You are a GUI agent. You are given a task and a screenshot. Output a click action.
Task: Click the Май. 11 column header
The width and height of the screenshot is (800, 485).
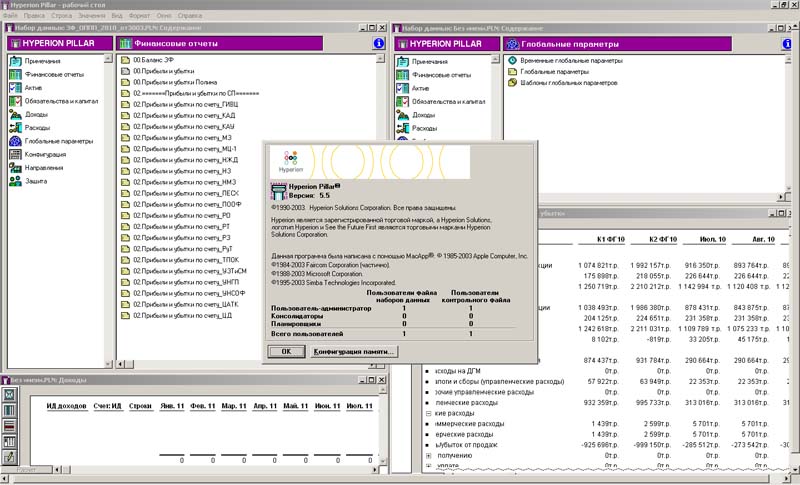[x=296, y=406]
